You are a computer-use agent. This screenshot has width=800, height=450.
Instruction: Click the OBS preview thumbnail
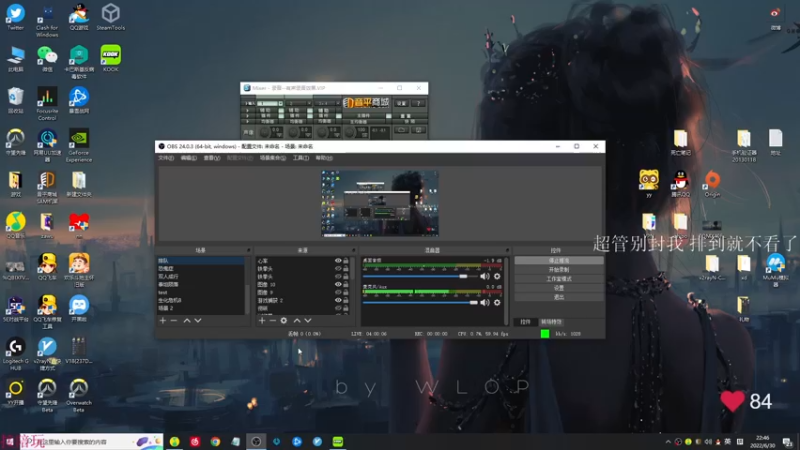(380, 204)
